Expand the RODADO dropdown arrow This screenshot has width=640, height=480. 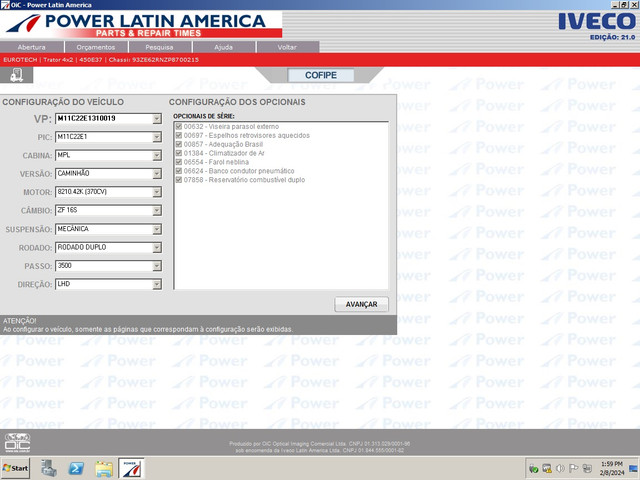coord(157,248)
